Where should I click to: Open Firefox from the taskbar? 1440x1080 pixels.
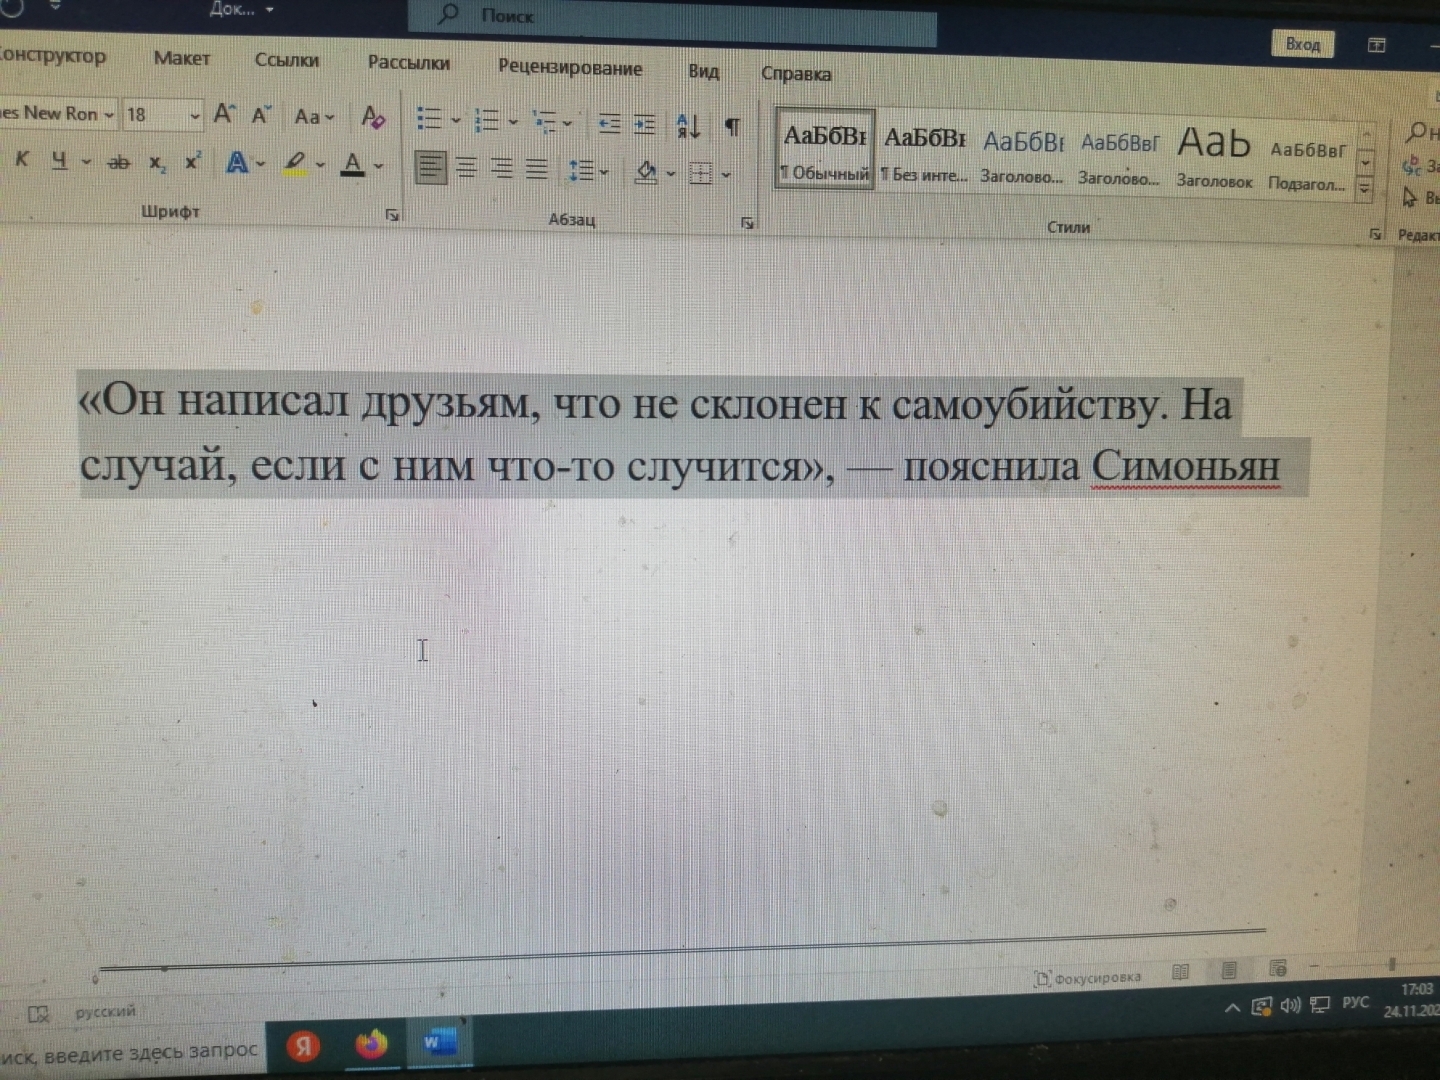(x=371, y=1045)
